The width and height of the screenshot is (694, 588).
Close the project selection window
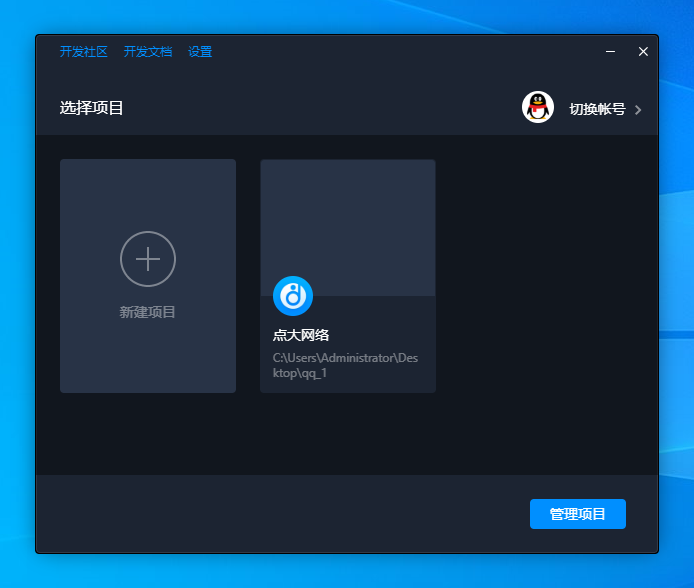coord(643,52)
